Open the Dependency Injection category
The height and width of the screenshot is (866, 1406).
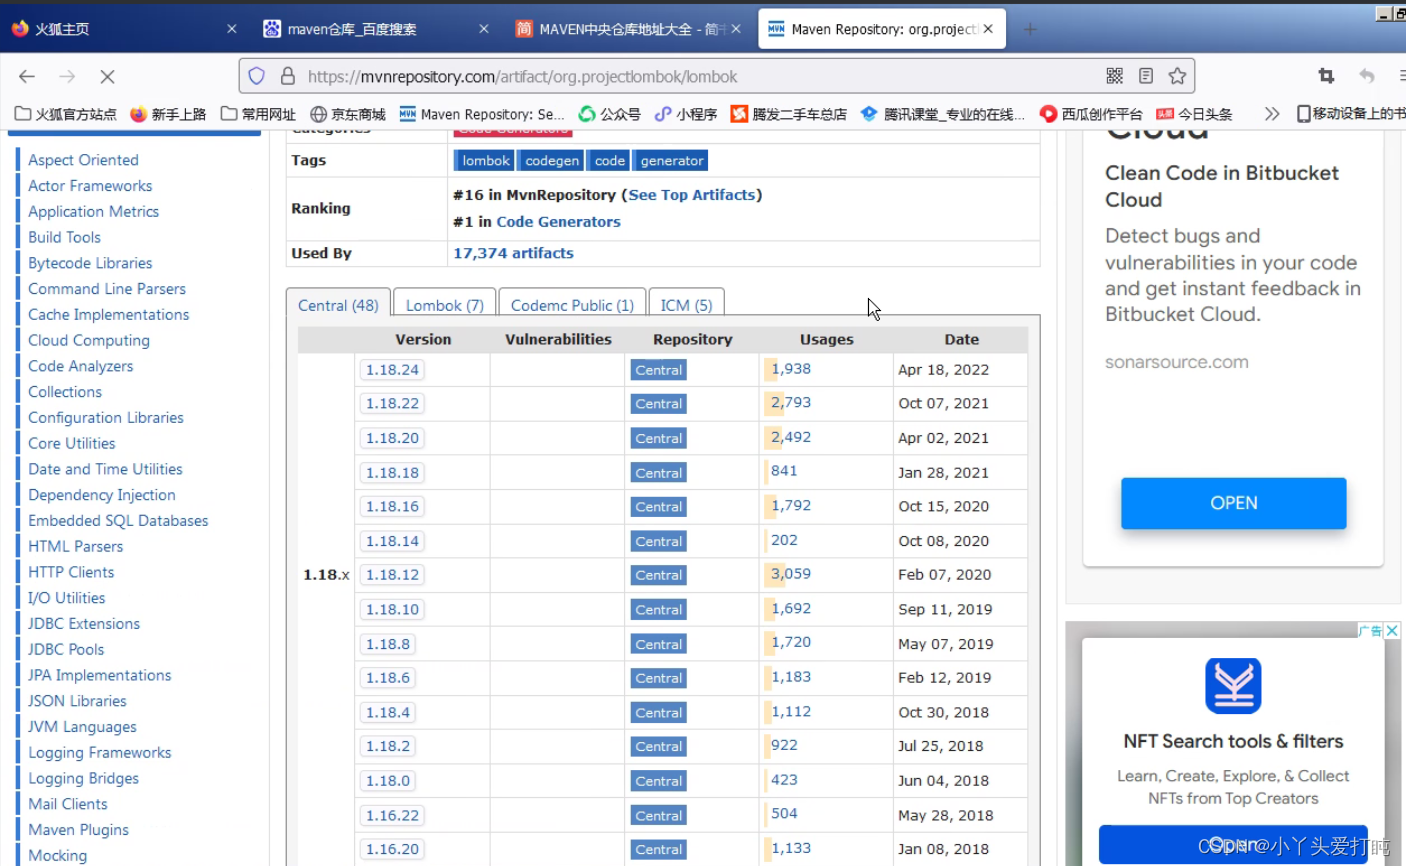pos(102,495)
